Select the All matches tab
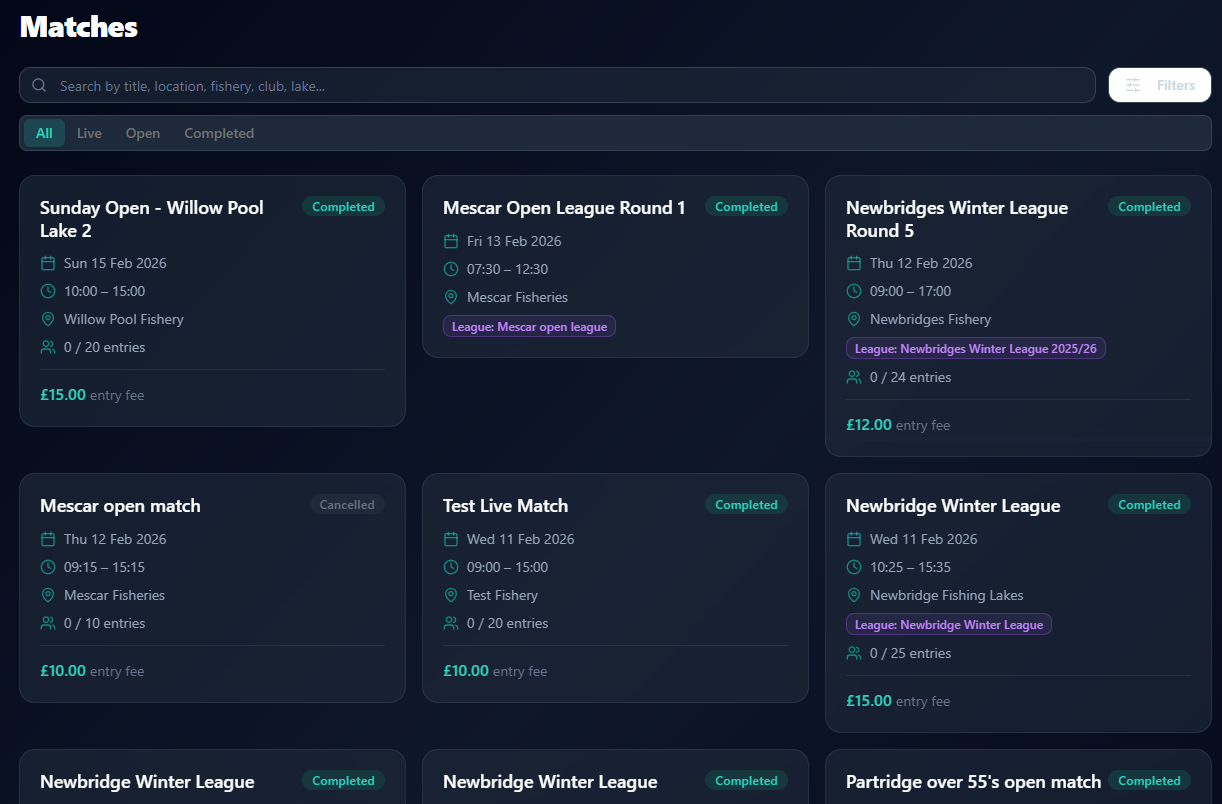The image size is (1222, 804). point(44,134)
